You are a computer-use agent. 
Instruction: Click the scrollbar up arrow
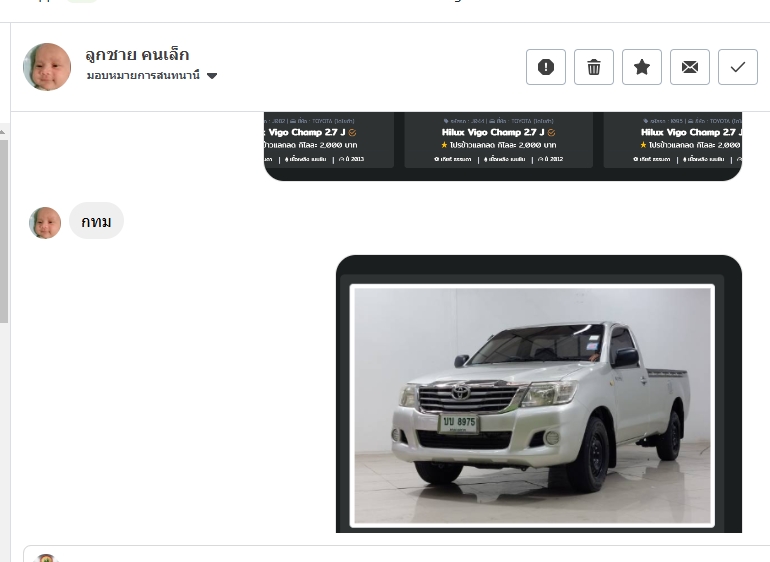coord(3,132)
